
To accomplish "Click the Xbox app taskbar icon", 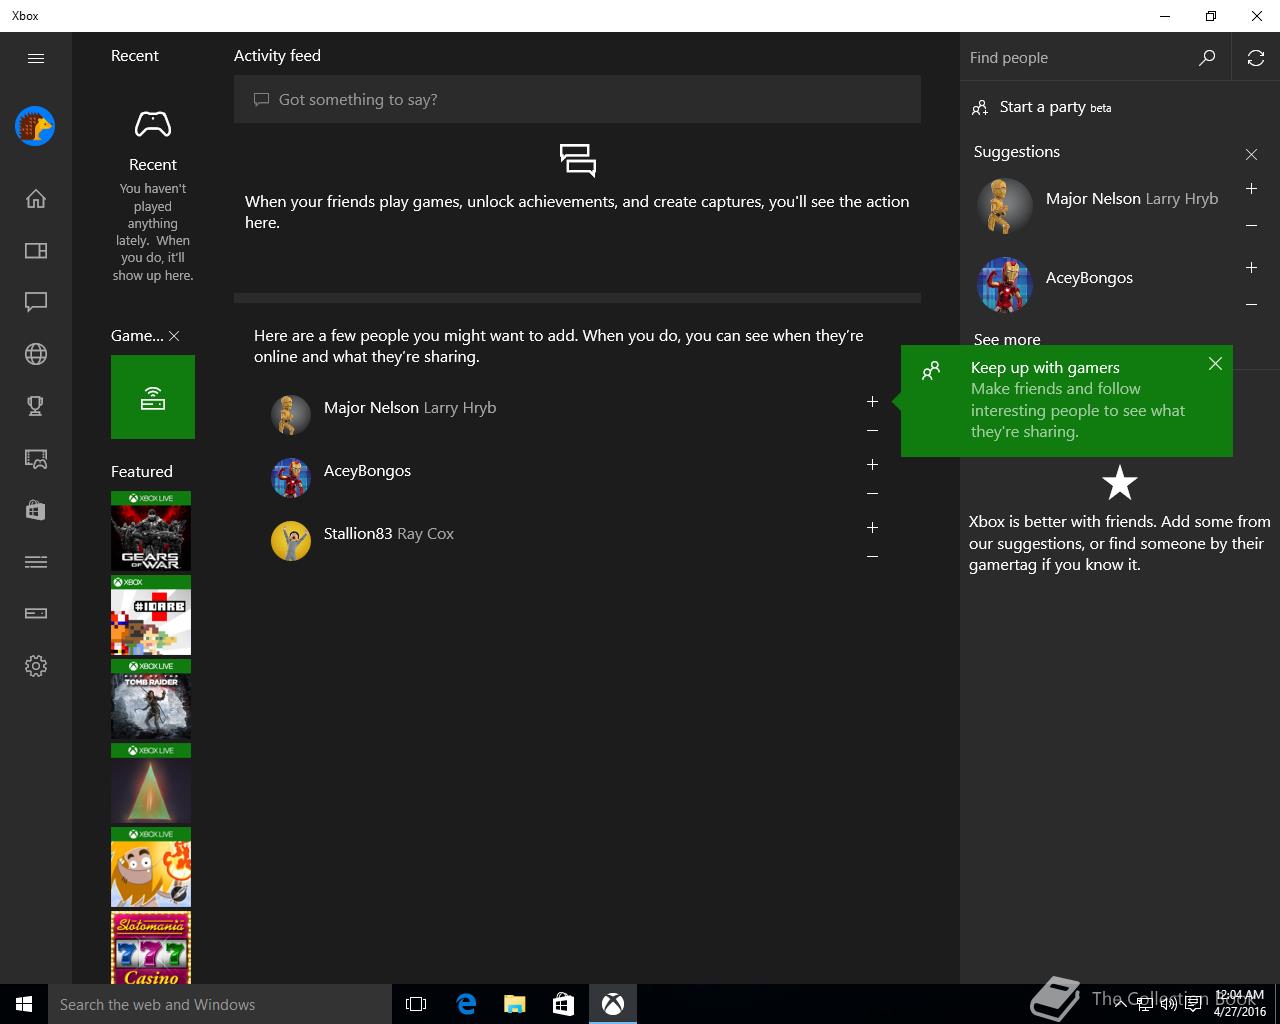I will pyautogui.click(x=613, y=1004).
